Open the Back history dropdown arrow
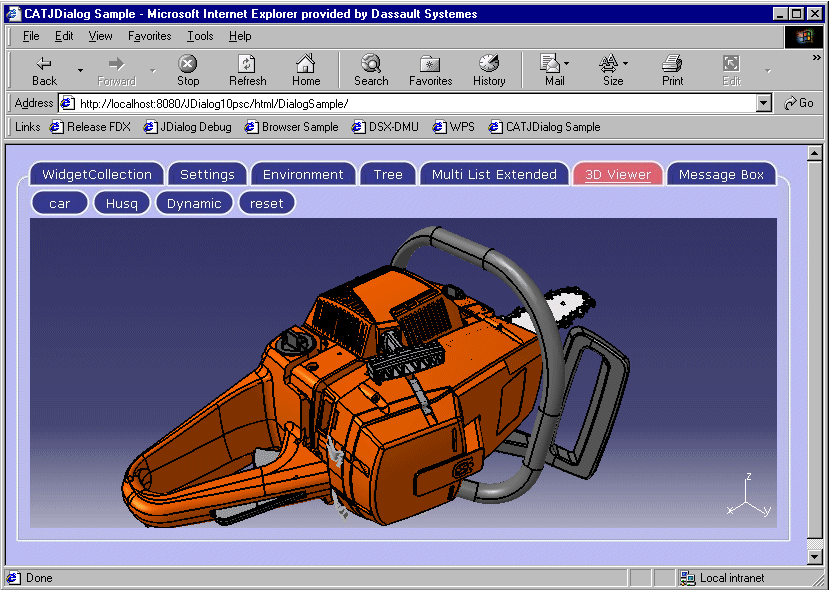The image size is (829, 590). 80,70
